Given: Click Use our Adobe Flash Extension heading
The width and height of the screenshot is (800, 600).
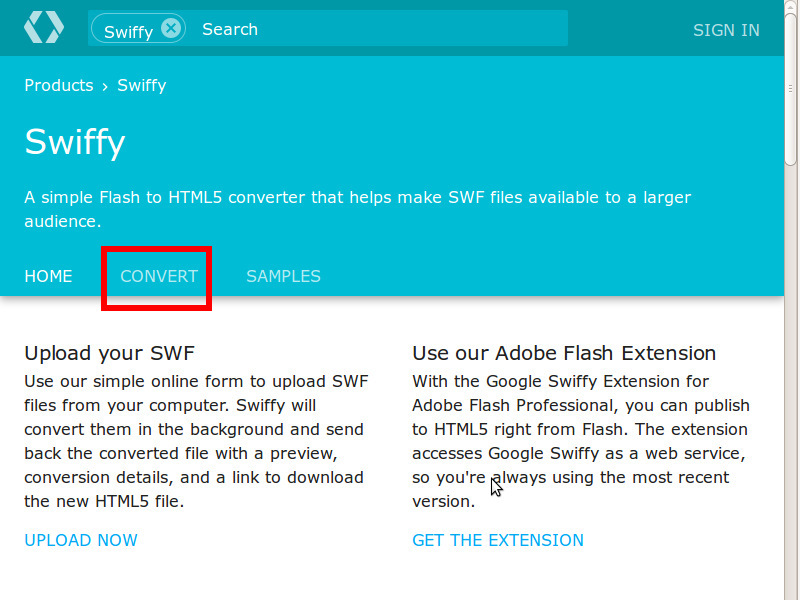Looking at the screenshot, I should pyautogui.click(x=564, y=353).
